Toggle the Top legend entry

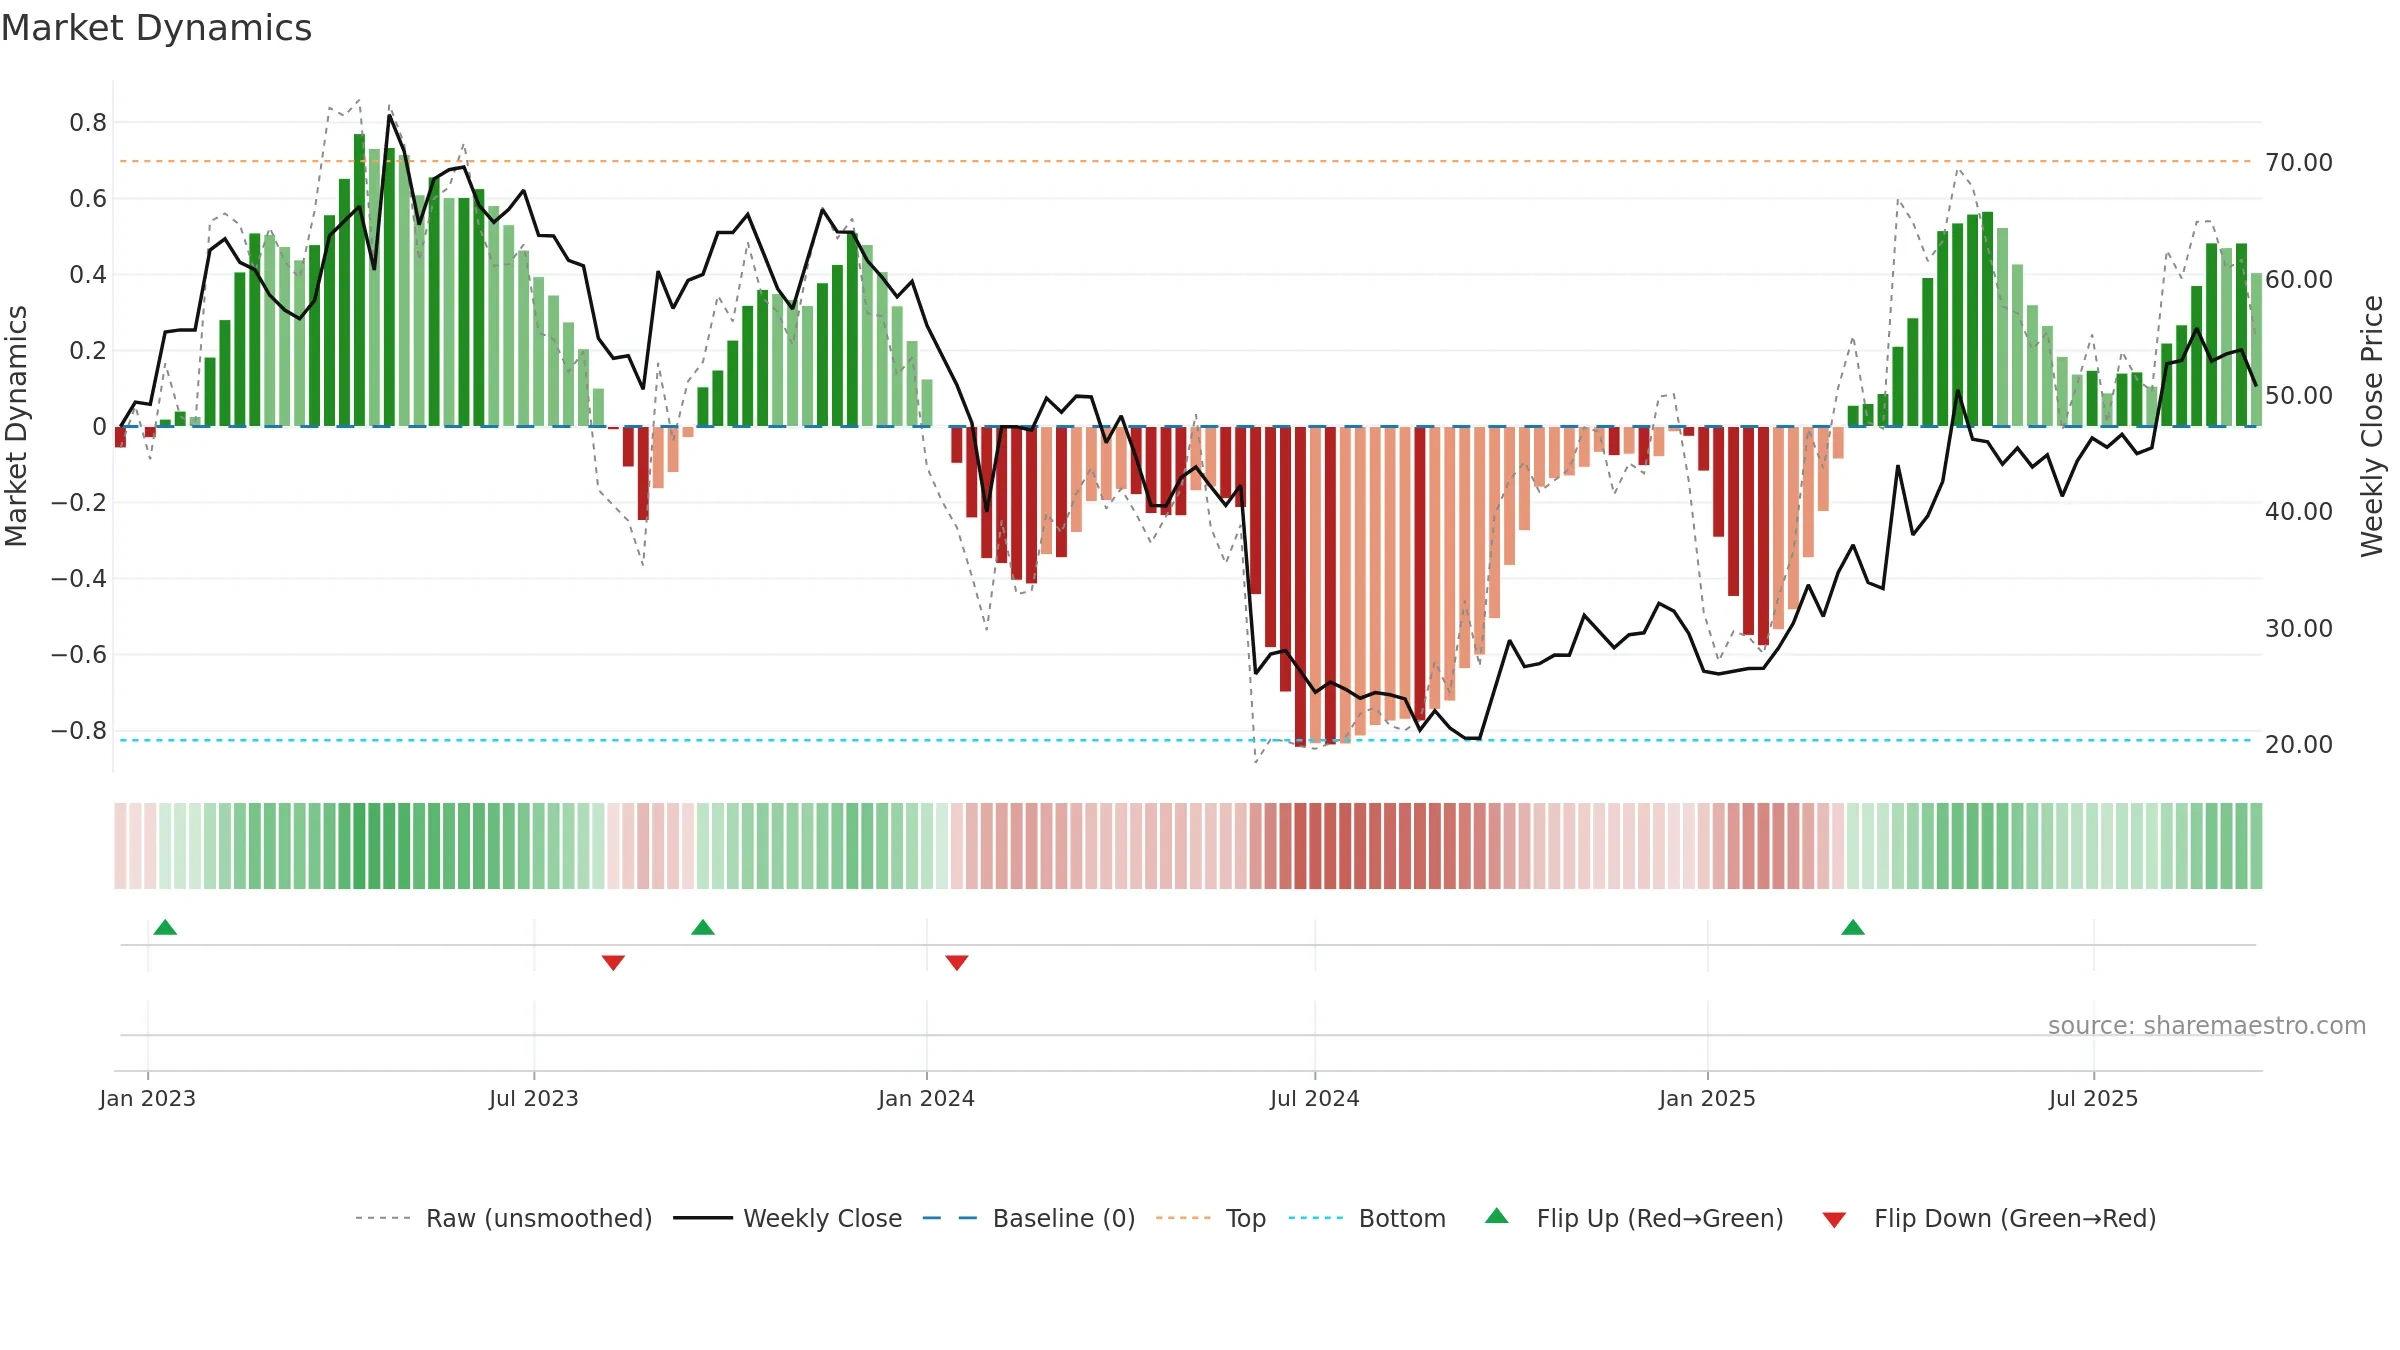click(x=1211, y=1218)
